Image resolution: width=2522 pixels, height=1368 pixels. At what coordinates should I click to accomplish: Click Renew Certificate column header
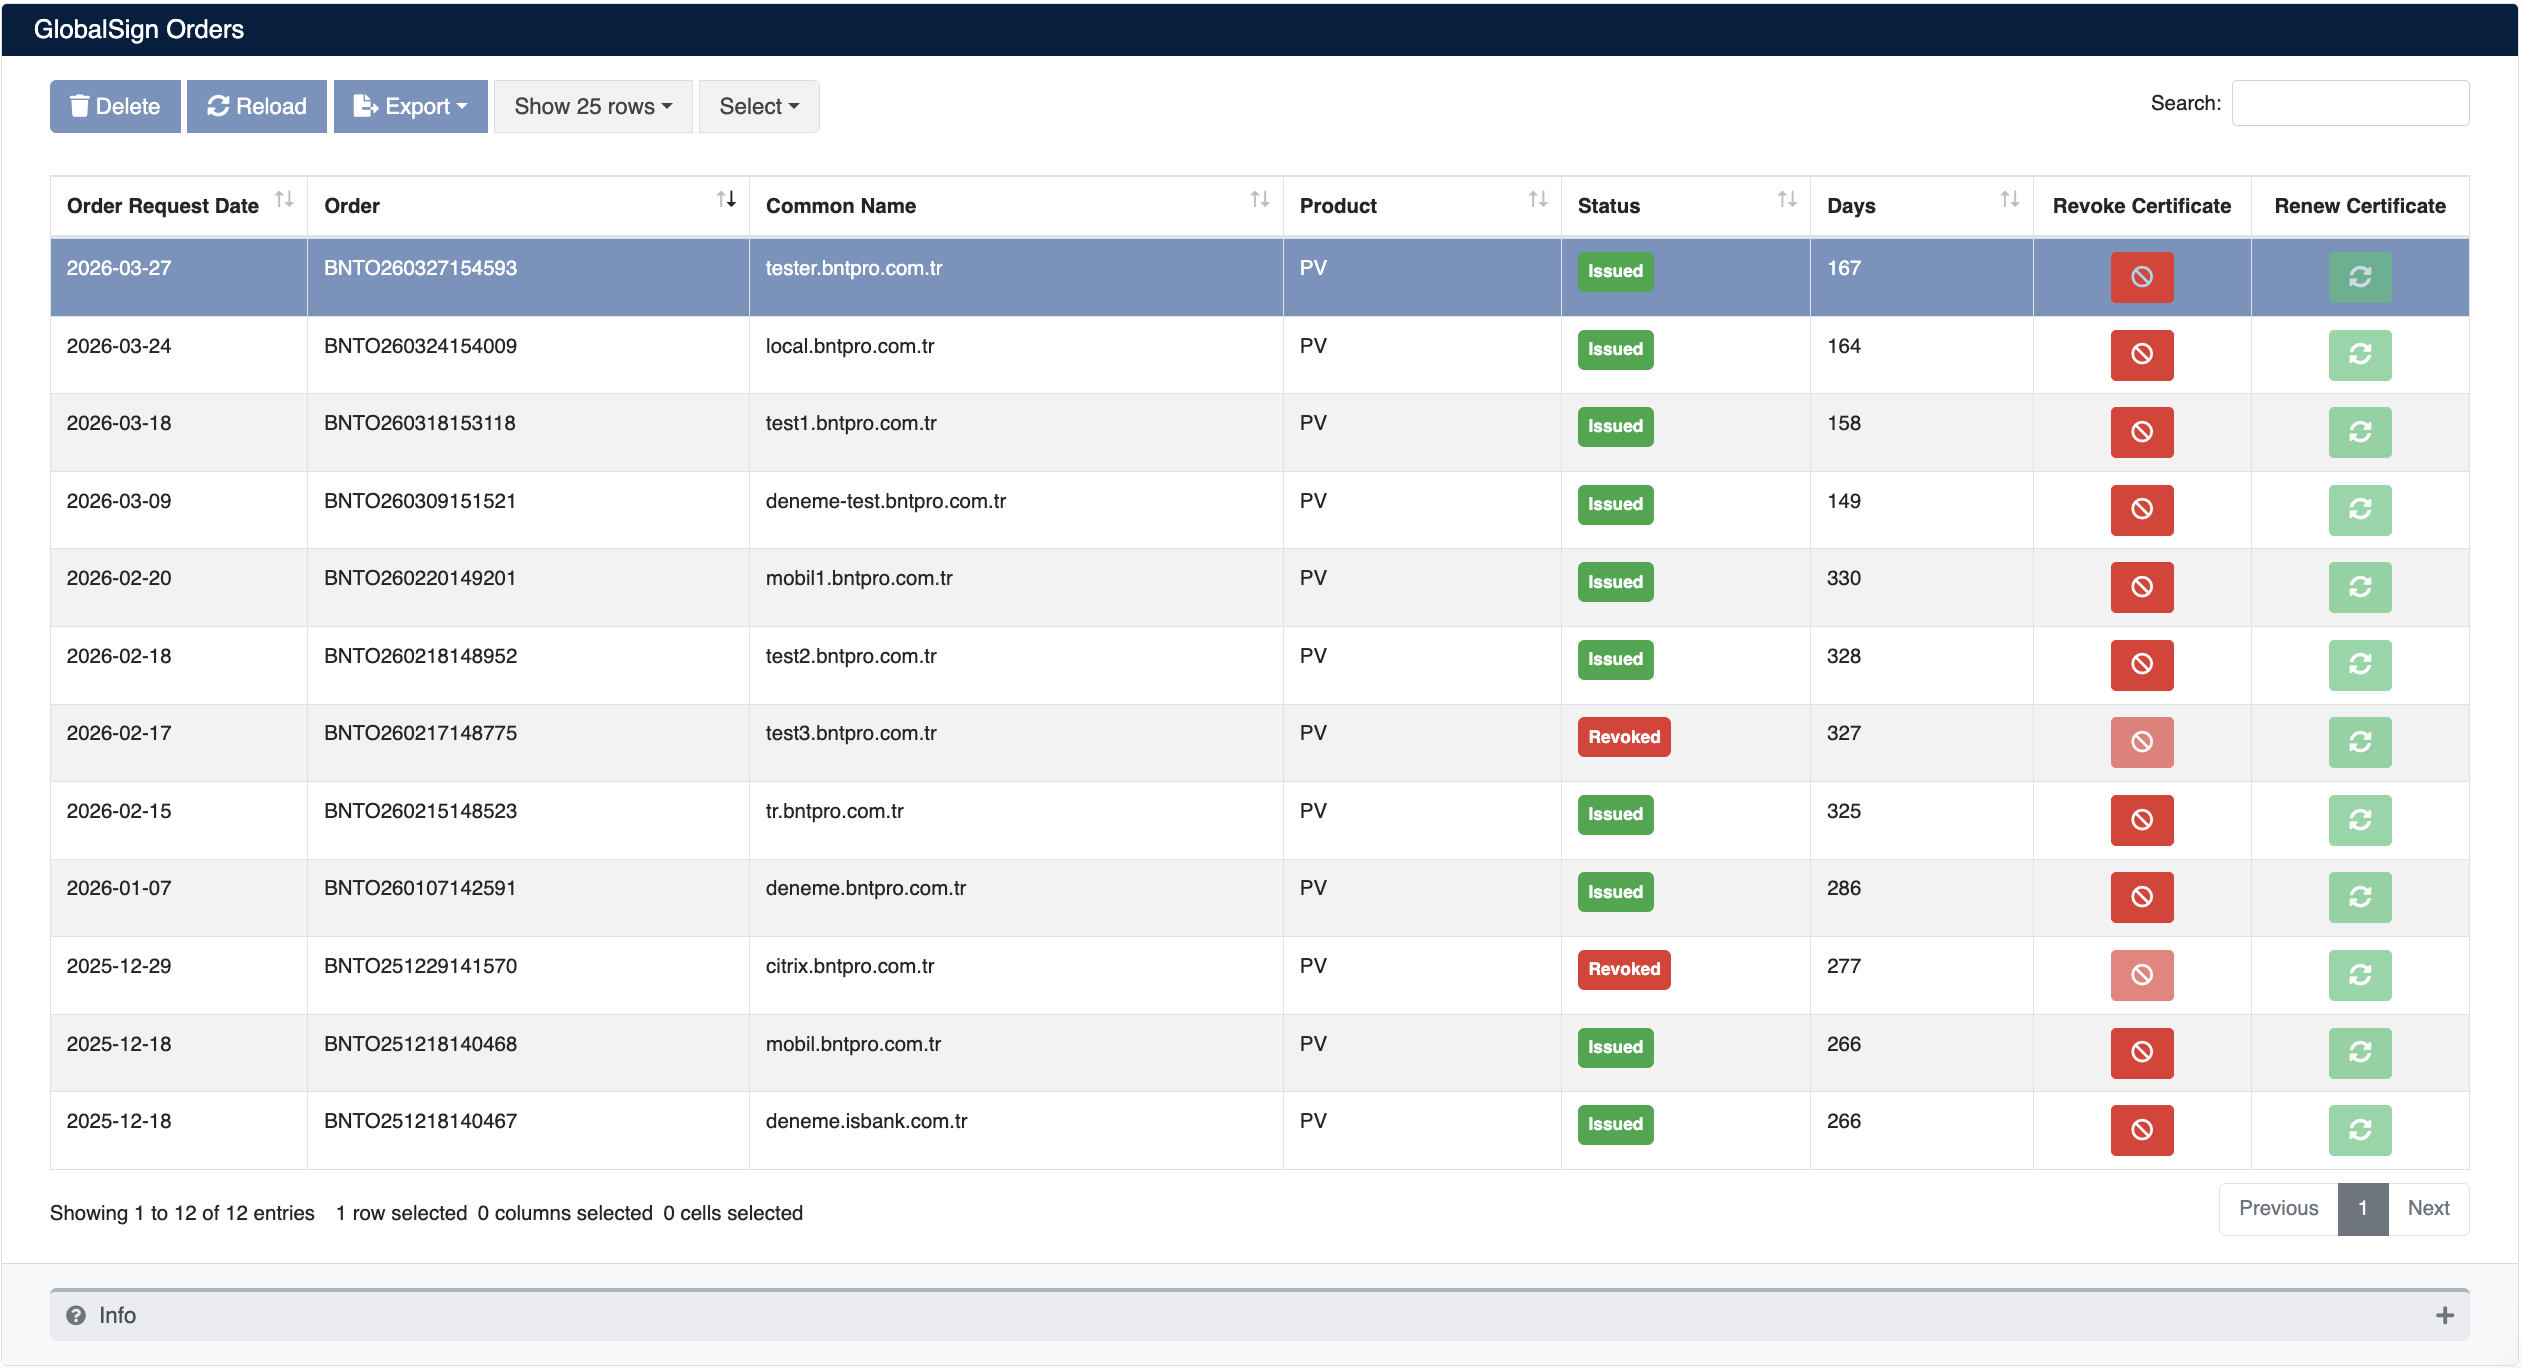(2360, 206)
